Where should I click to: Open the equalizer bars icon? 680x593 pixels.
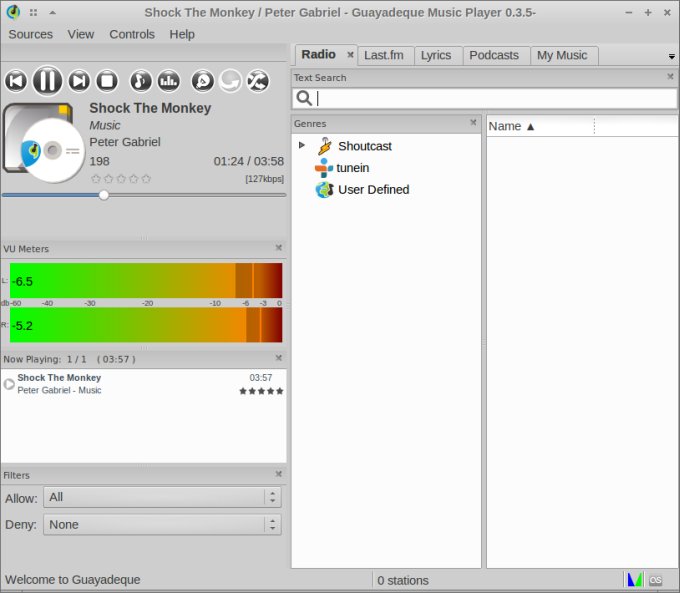[169, 81]
